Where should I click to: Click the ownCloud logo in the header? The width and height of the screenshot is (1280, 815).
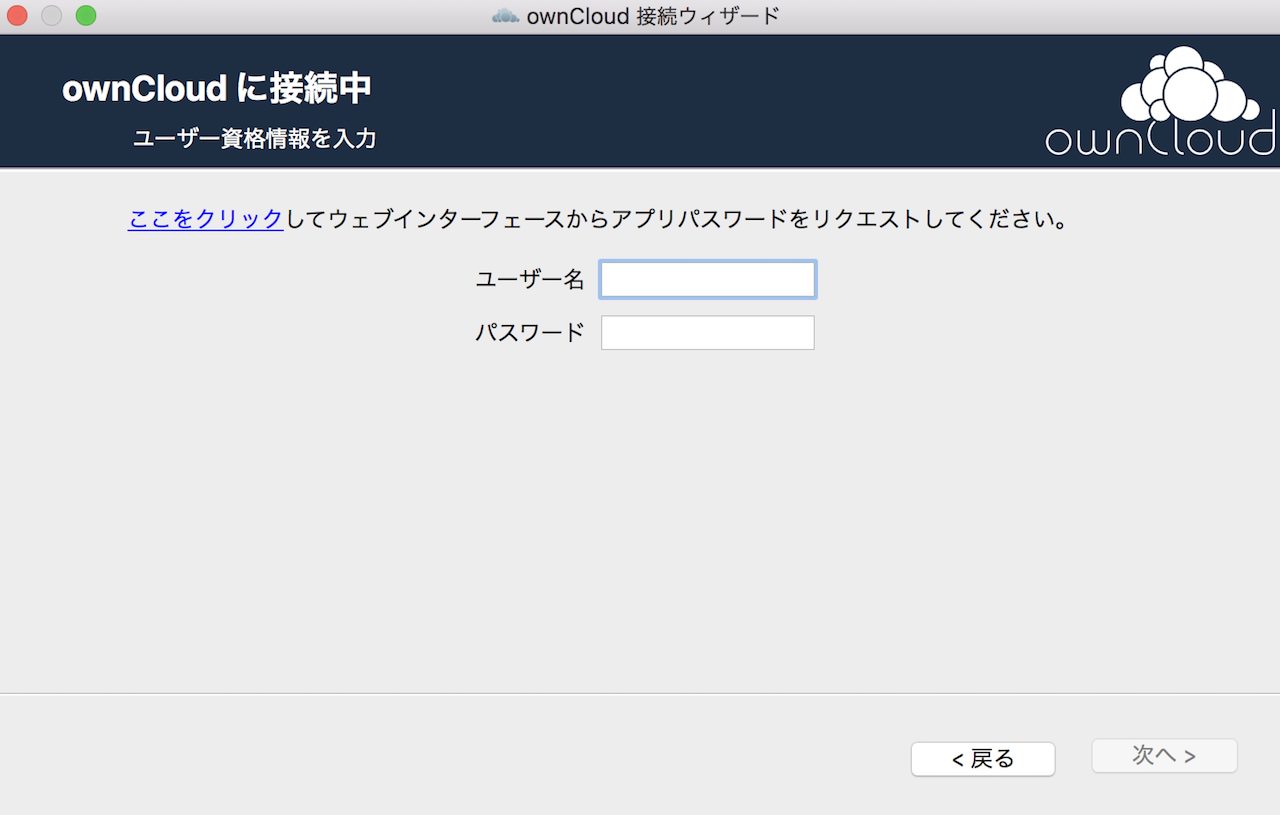[1161, 100]
